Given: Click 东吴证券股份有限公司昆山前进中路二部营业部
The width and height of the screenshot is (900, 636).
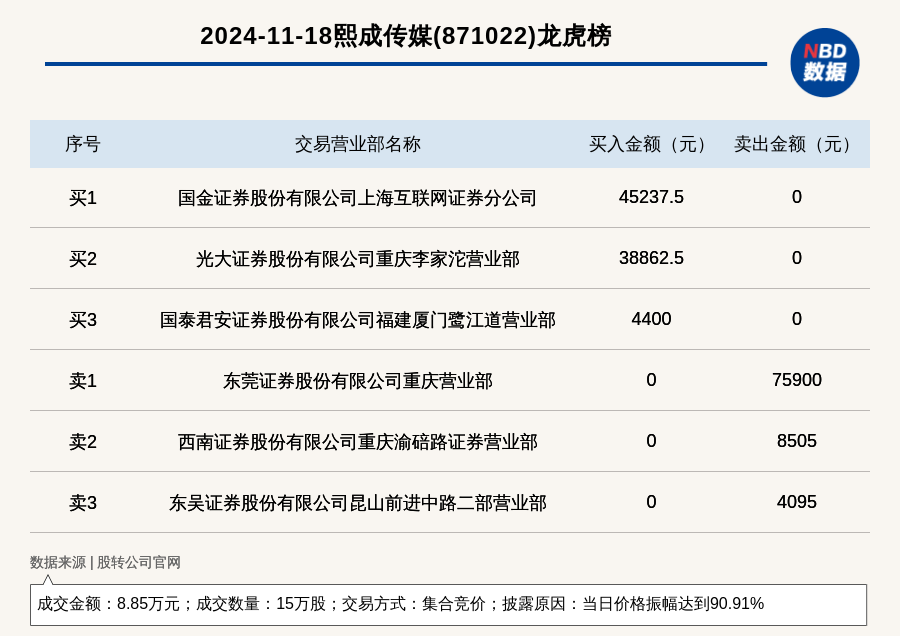Looking at the screenshot, I should (x=358, y=503).
